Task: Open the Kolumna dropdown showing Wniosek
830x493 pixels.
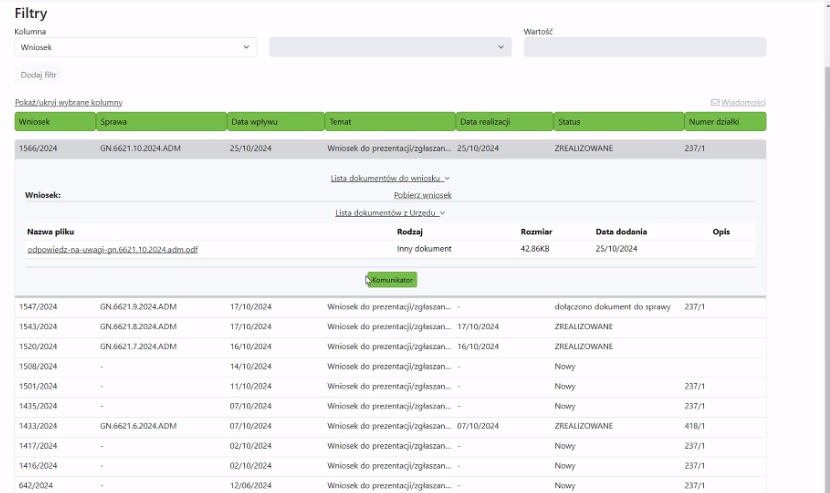Action: pyautogui.click(x=135, y=47)
